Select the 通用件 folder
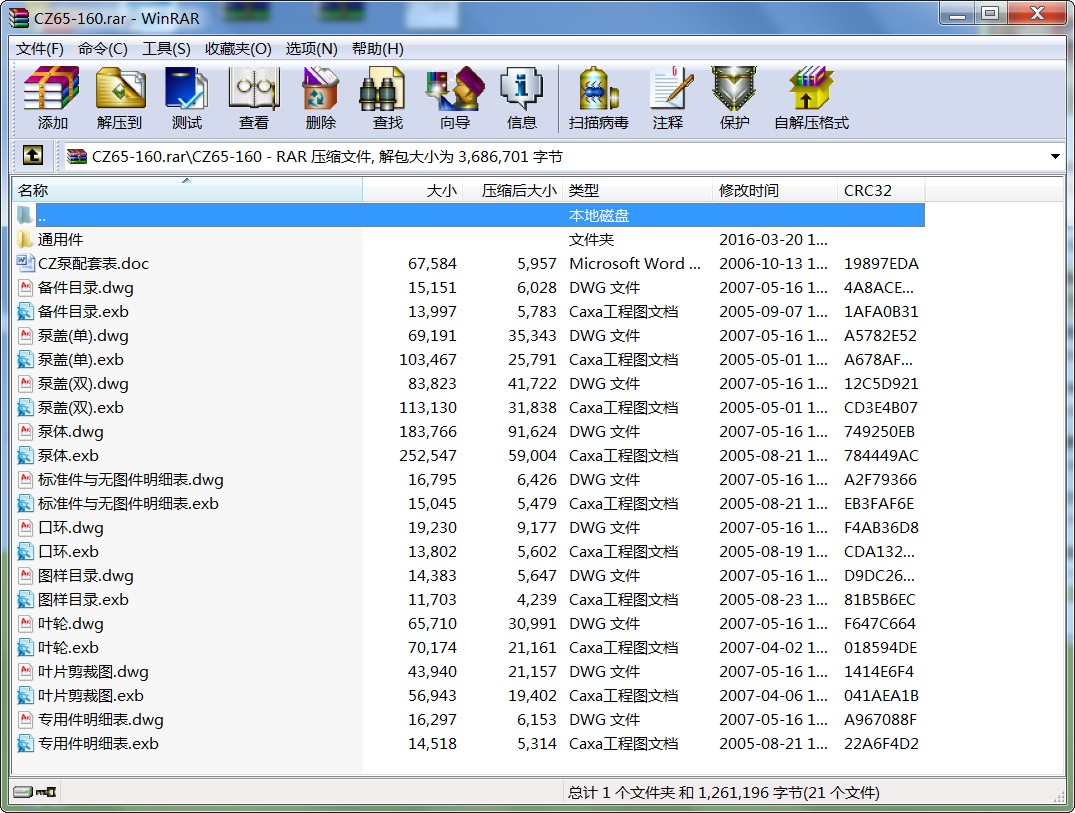The height and width of the screenshot is (813, 1075). (x=60, y=240)
